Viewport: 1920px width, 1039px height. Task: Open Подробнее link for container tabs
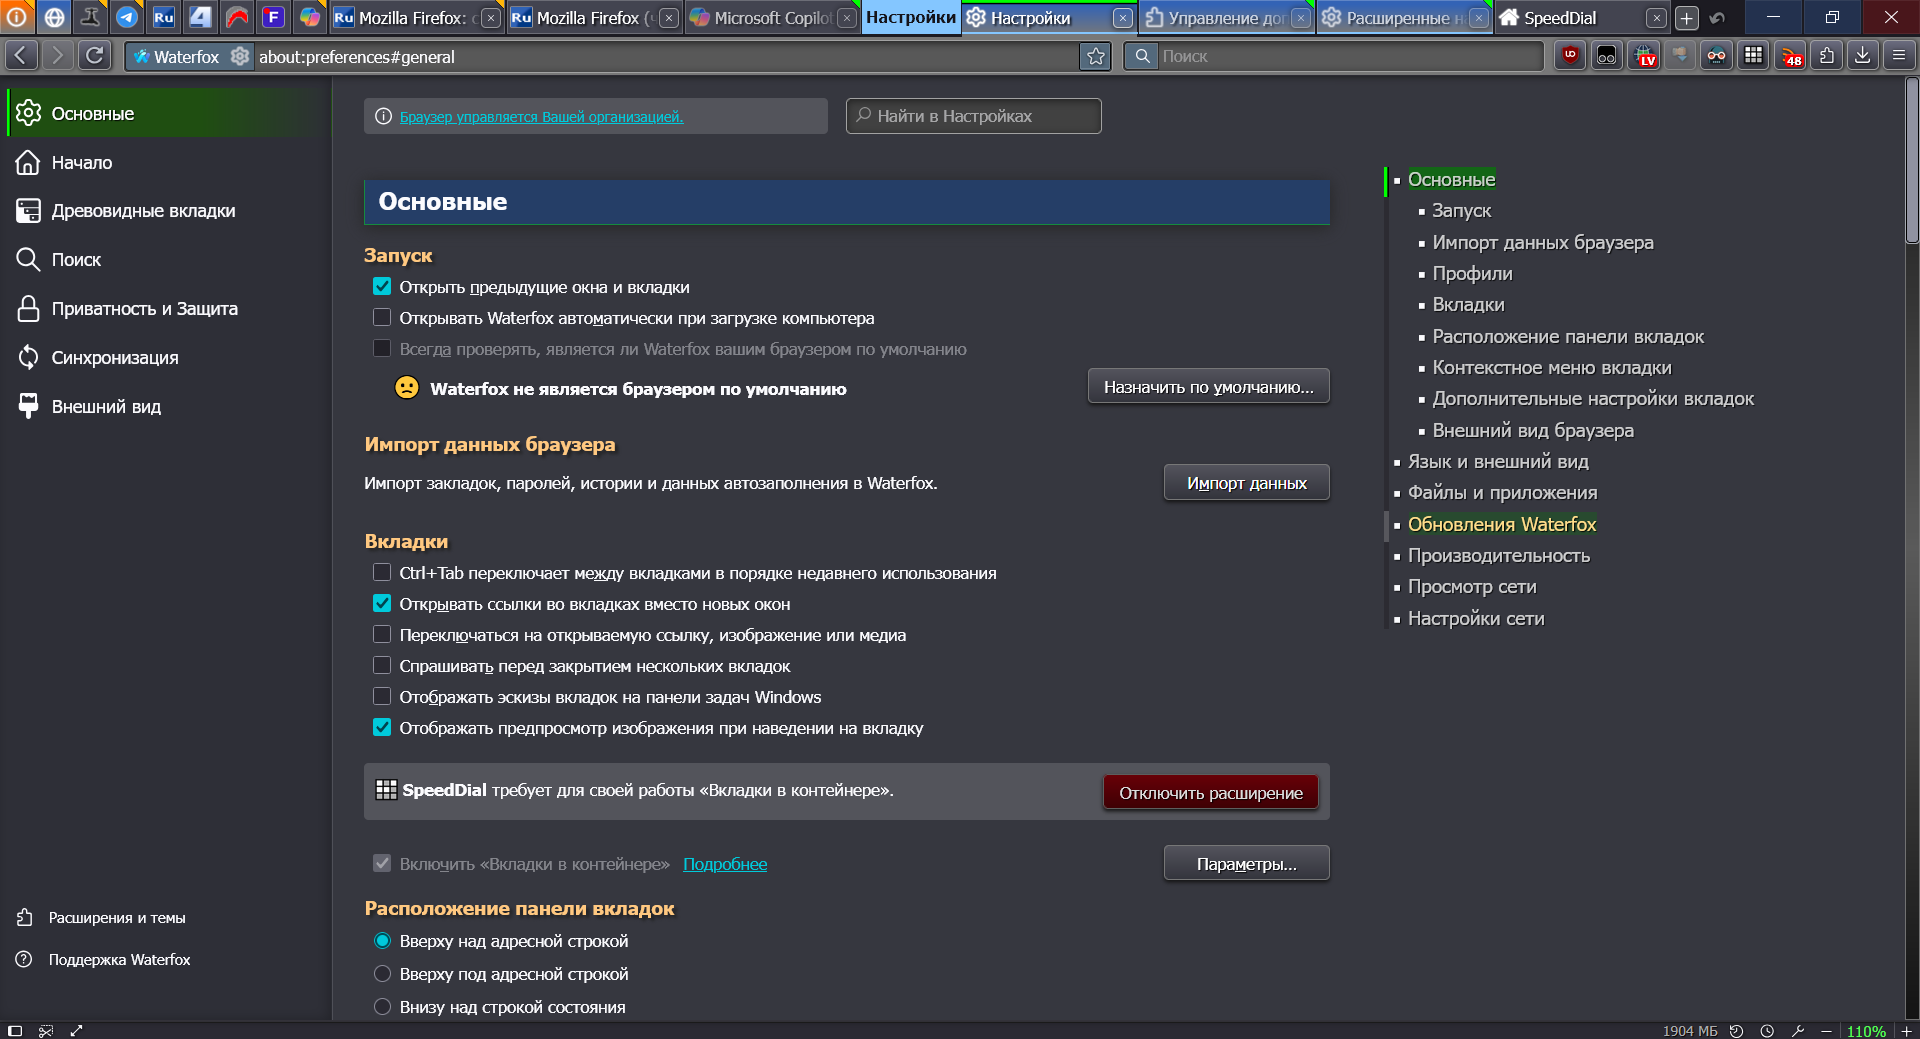point(725,864)
